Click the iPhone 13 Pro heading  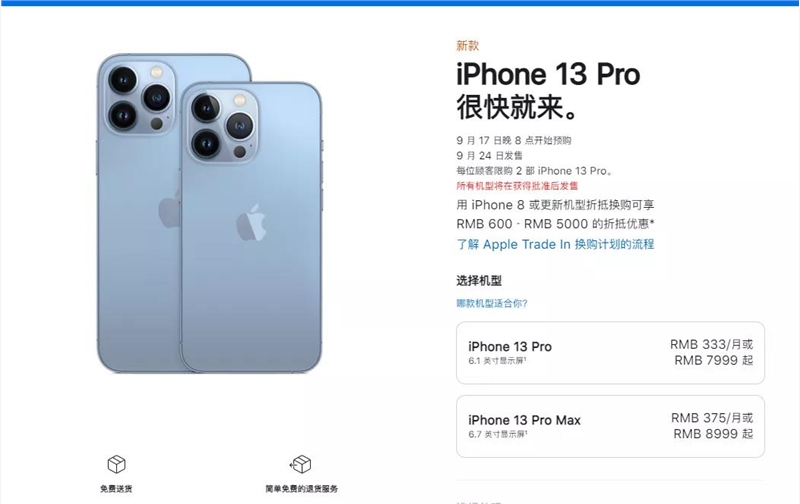pos(548,74)
